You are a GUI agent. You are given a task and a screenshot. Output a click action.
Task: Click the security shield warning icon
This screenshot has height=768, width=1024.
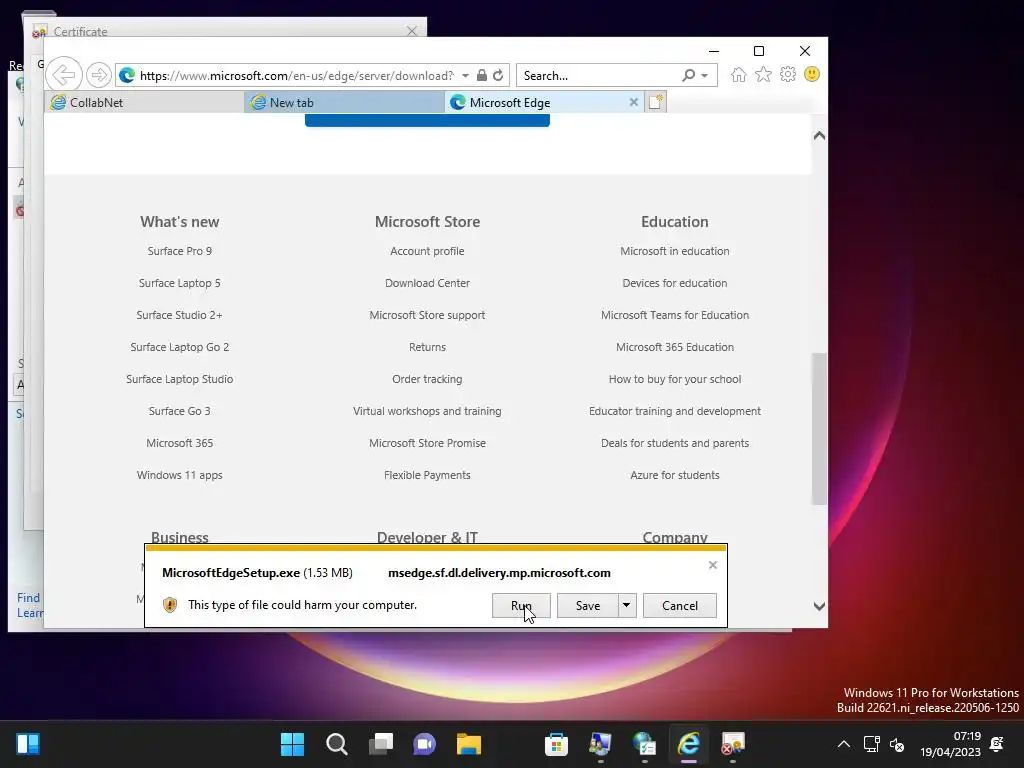[x=170, y=605]
